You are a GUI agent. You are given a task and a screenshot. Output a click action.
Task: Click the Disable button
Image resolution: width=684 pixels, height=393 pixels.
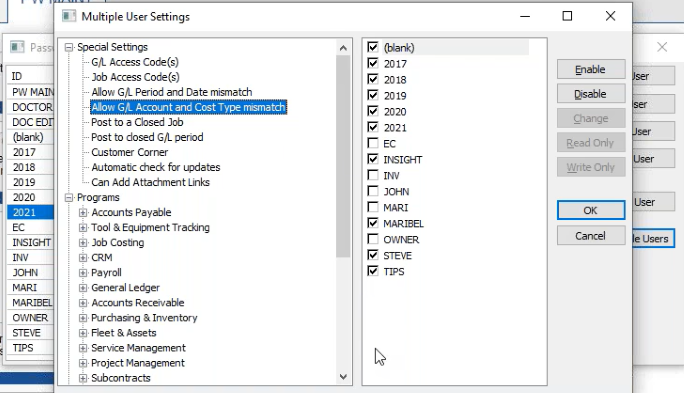pos(591,94)
